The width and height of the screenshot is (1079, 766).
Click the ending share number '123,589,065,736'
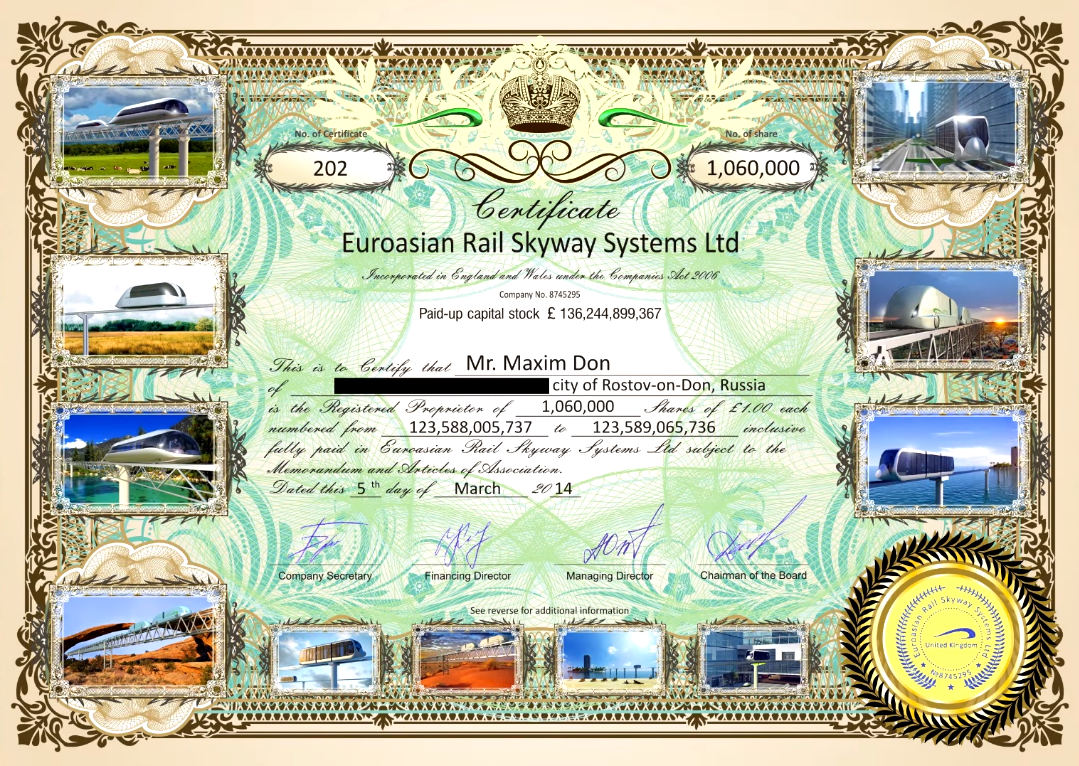(x=654, y=427)
